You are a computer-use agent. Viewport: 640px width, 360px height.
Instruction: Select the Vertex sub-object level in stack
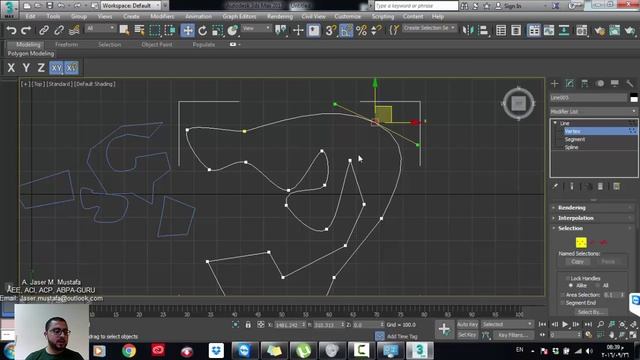(600, 131)
